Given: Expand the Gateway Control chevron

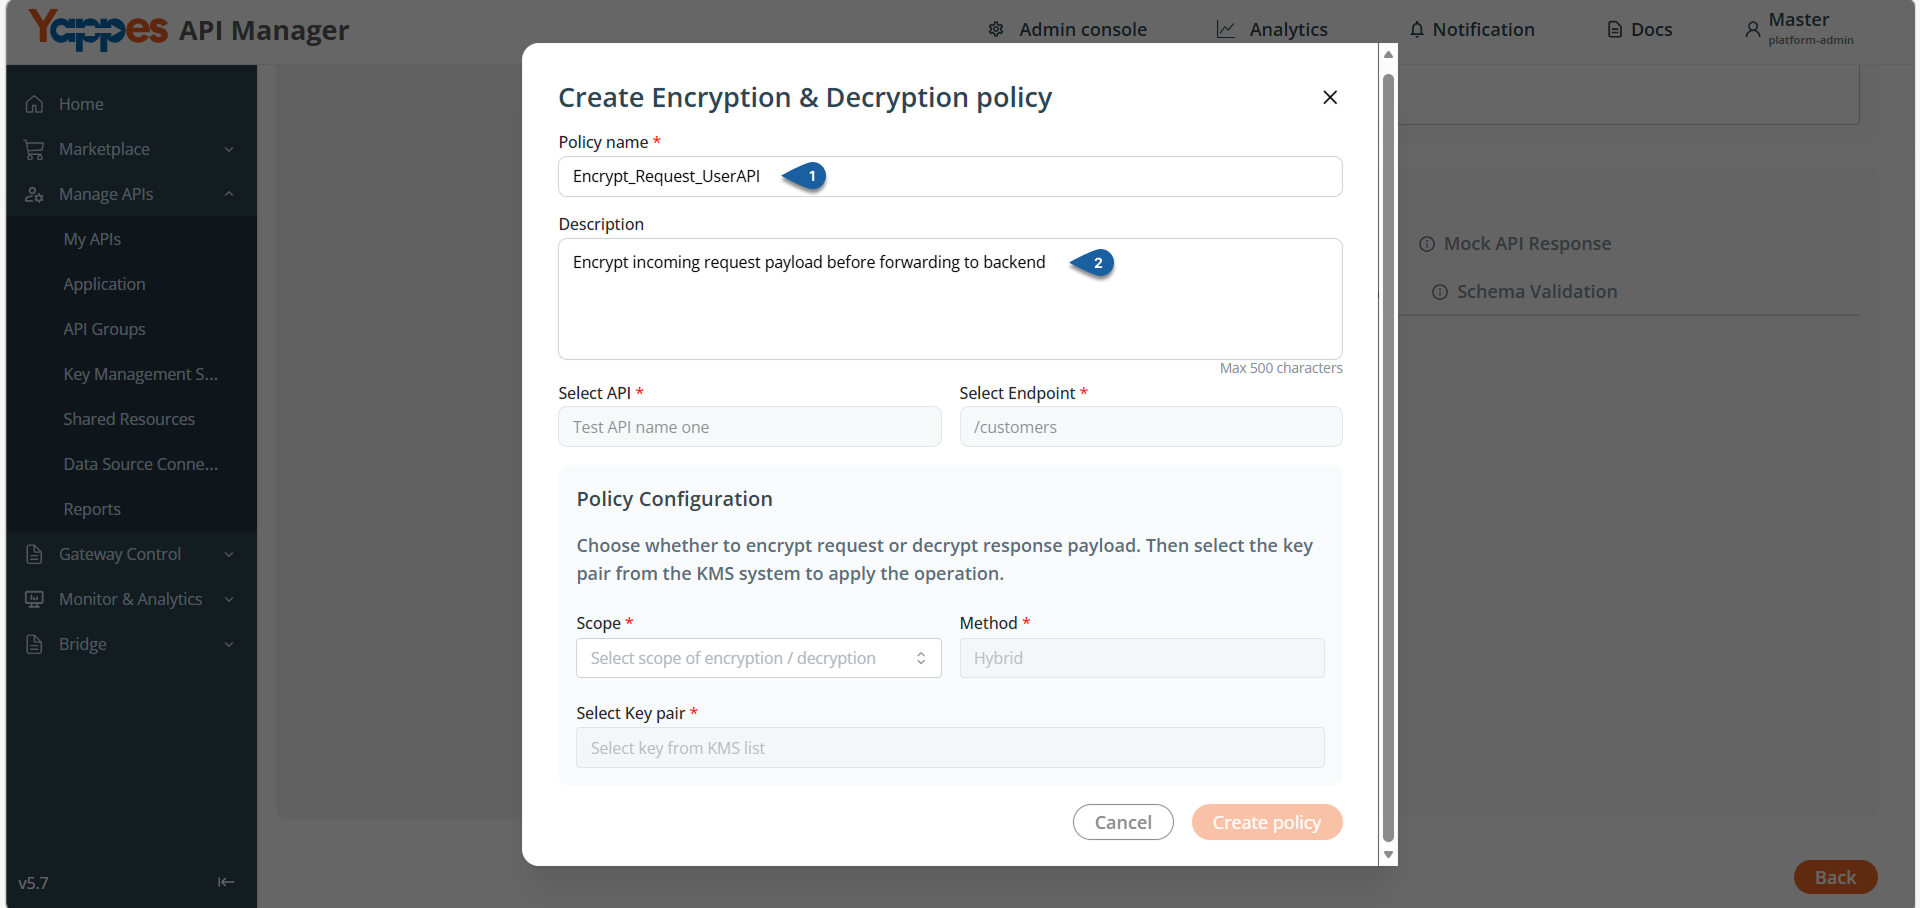Looking at the screenshot, I should (x=229, y=554).
